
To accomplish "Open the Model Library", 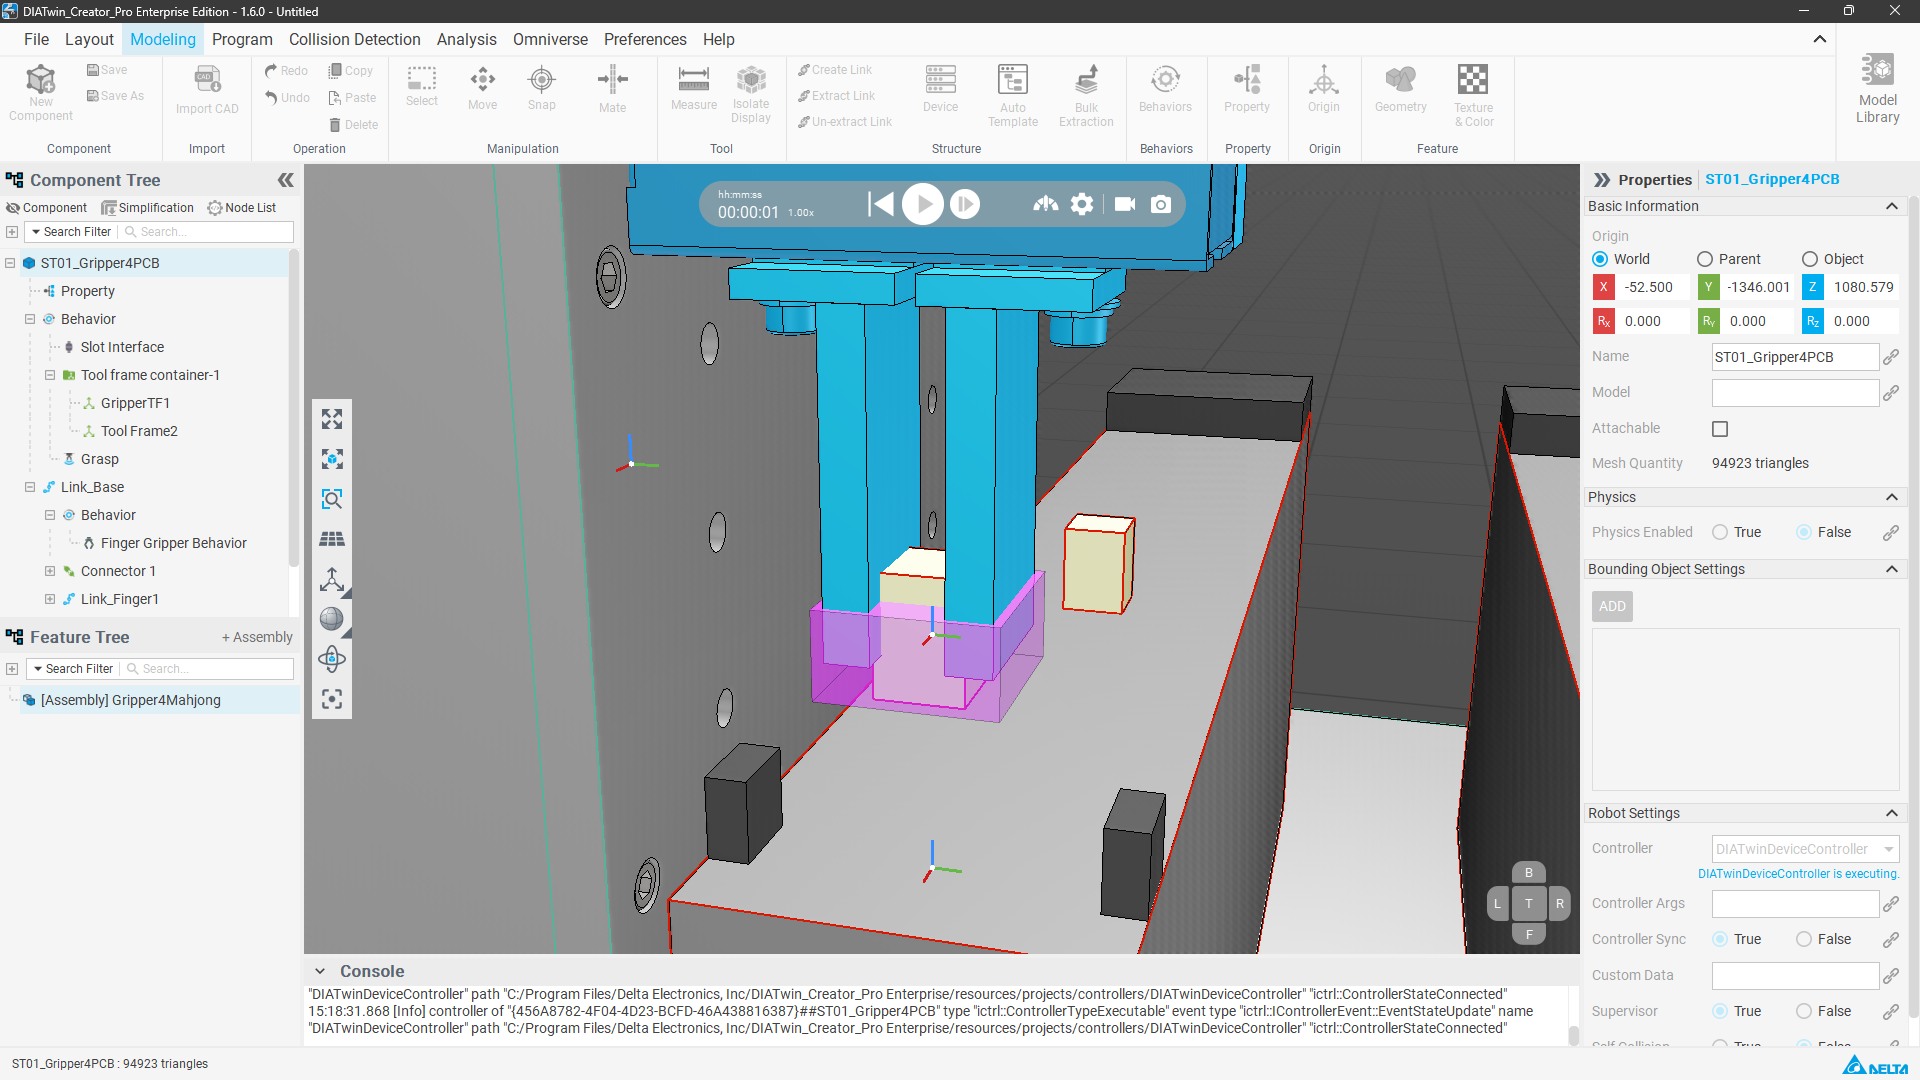I will (x=1877, y=88).
